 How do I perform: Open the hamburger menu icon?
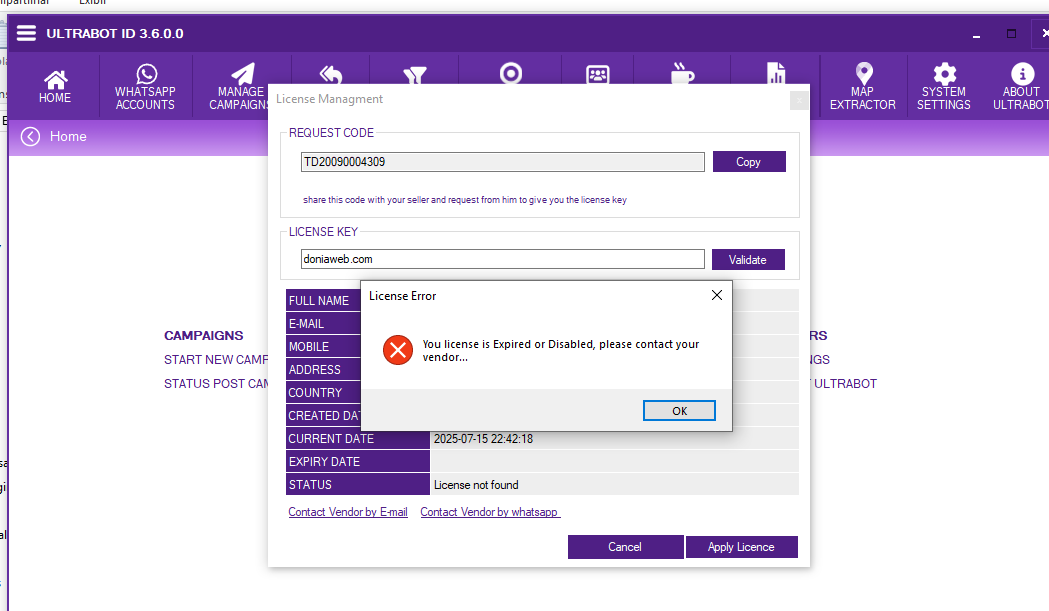26,33
